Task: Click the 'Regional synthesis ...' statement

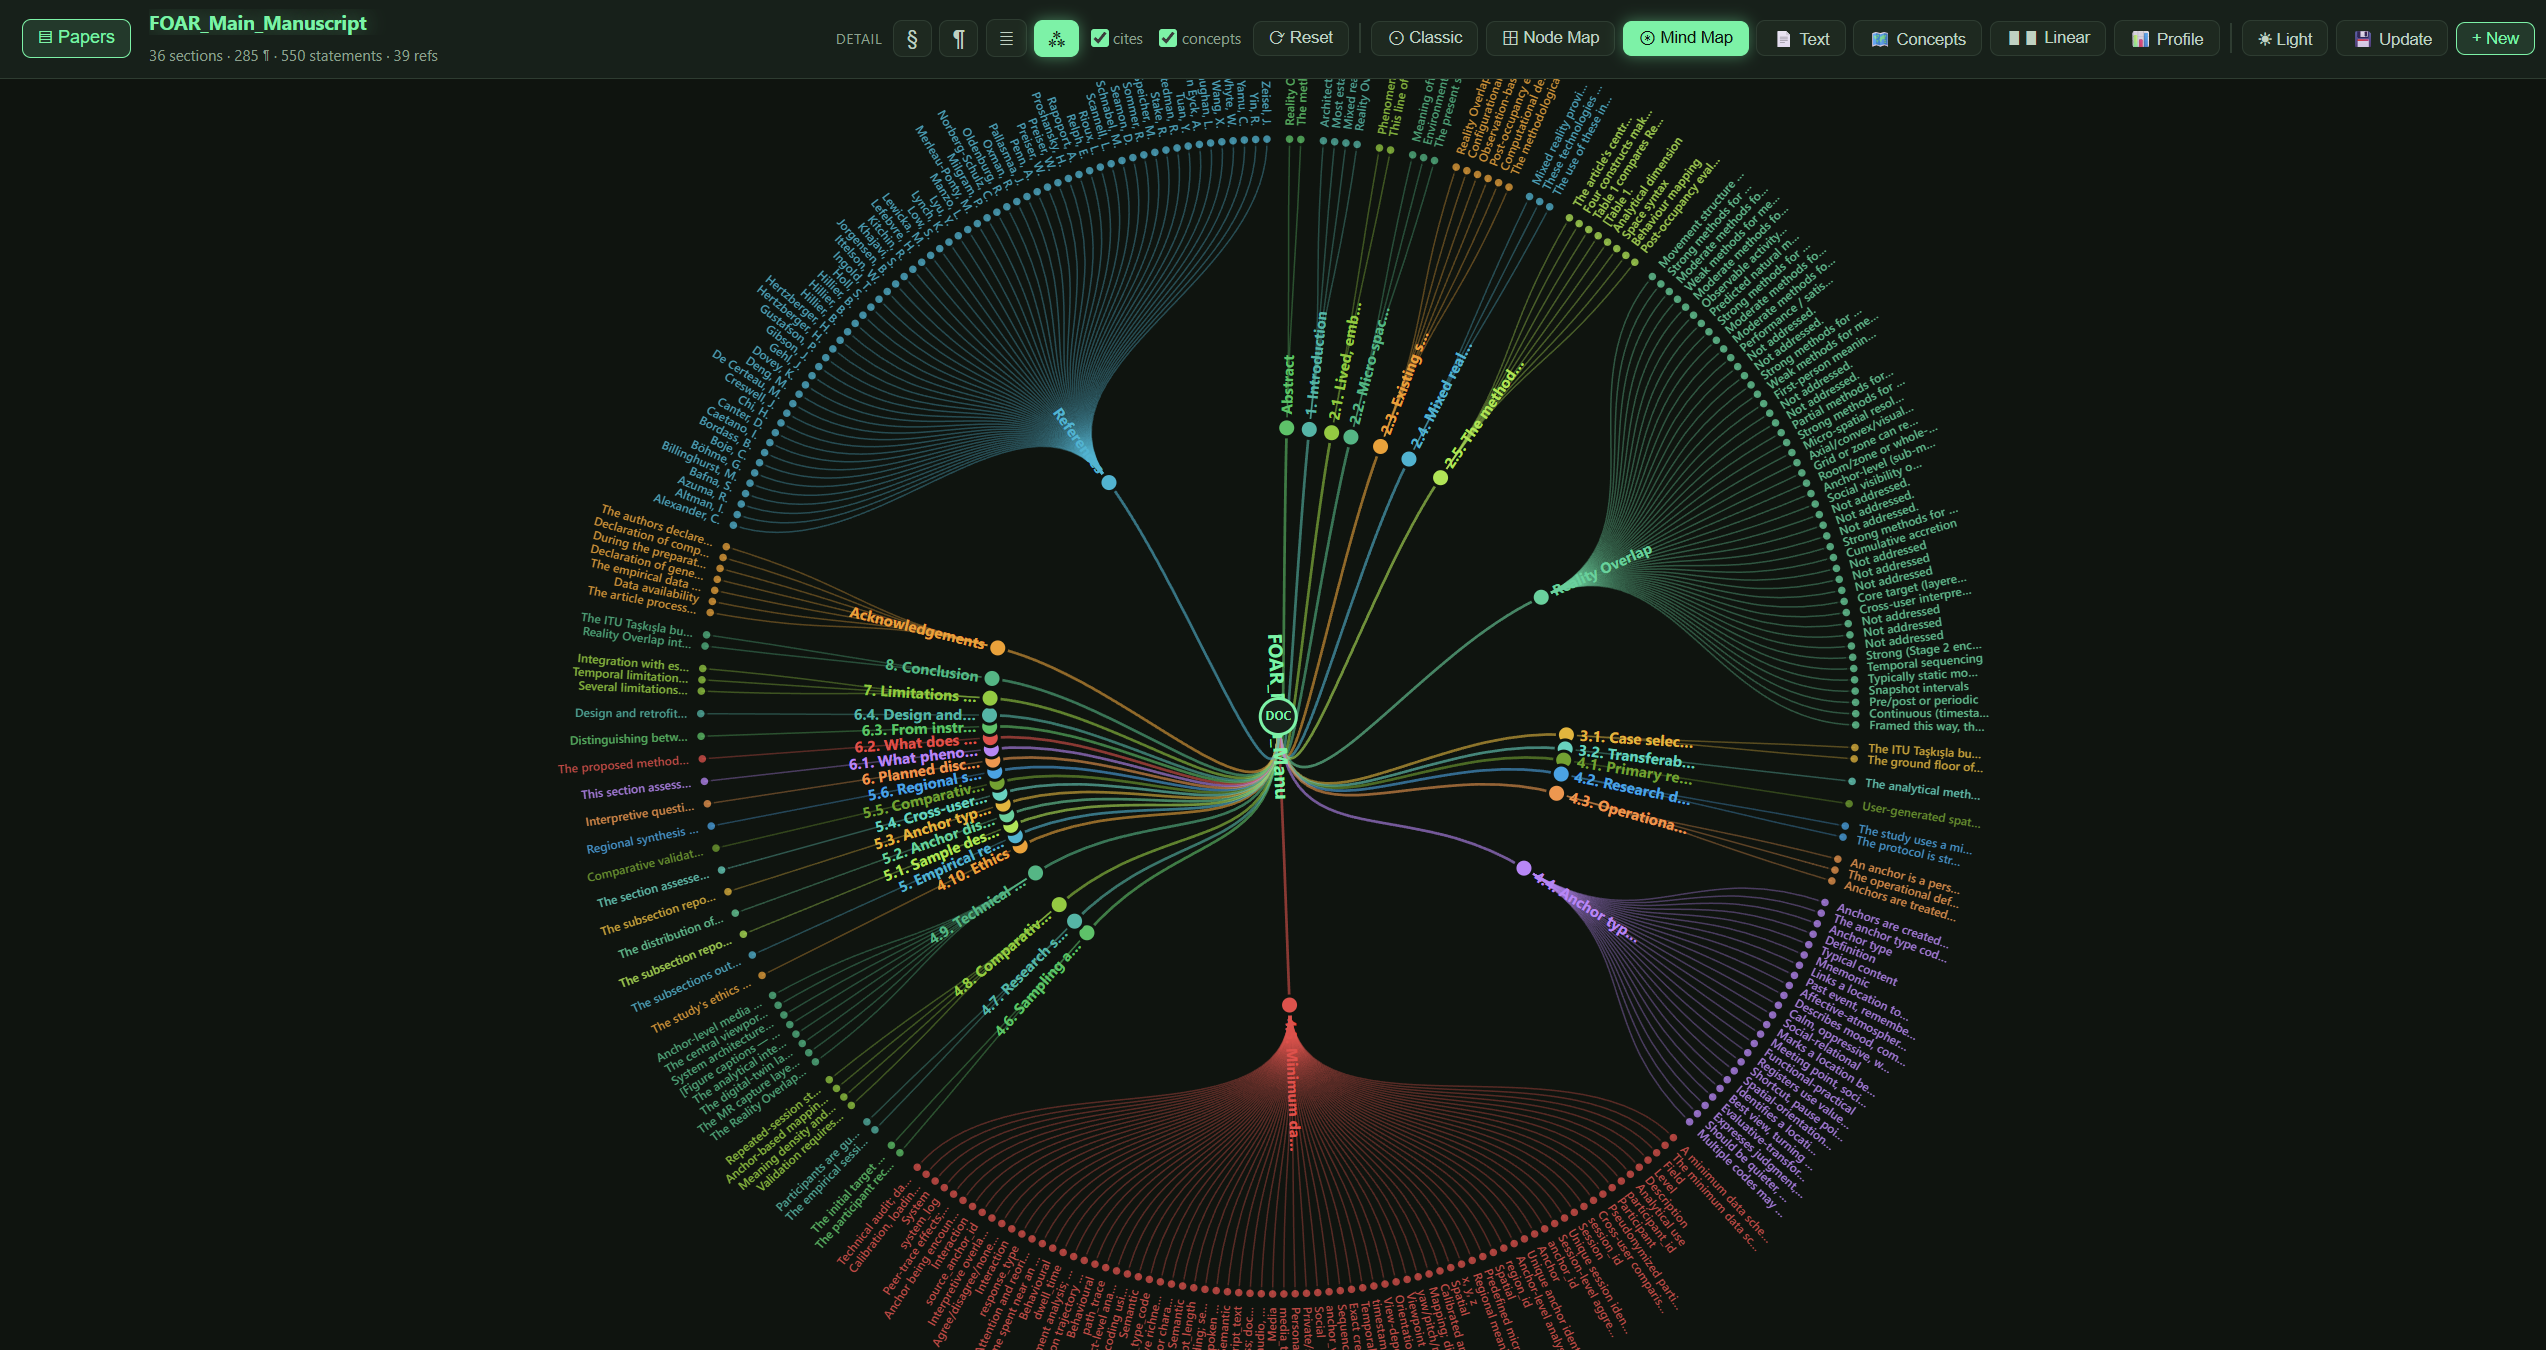Action: [643, 839]
